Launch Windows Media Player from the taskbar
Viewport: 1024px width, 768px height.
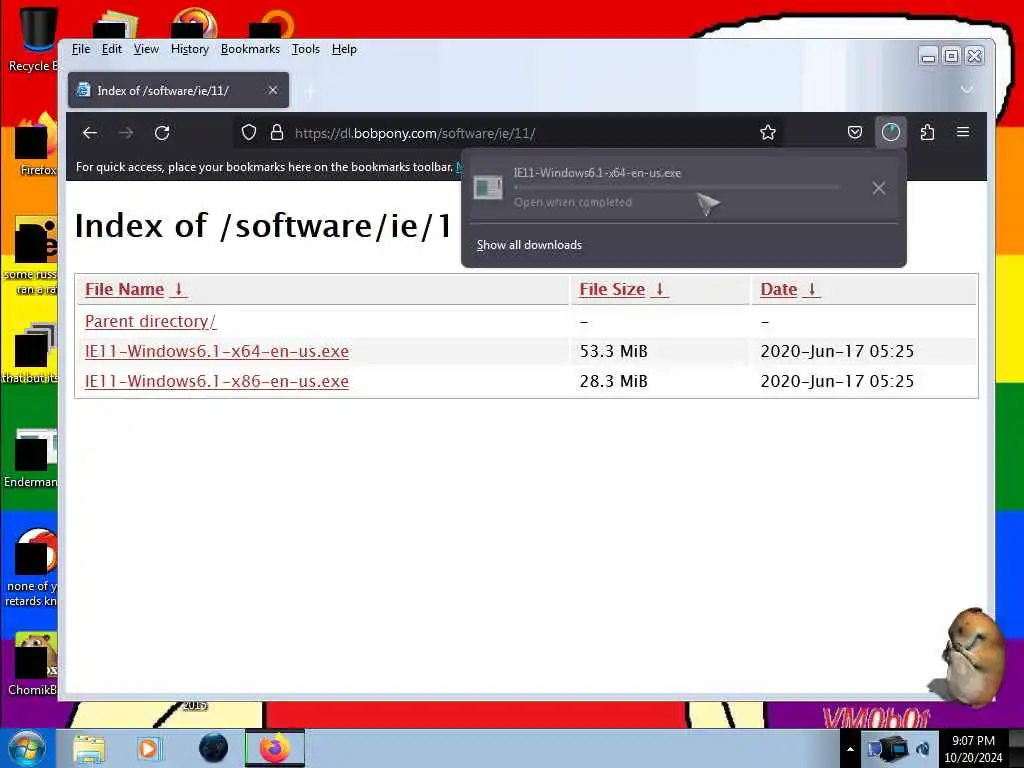(x=148, y=748)
